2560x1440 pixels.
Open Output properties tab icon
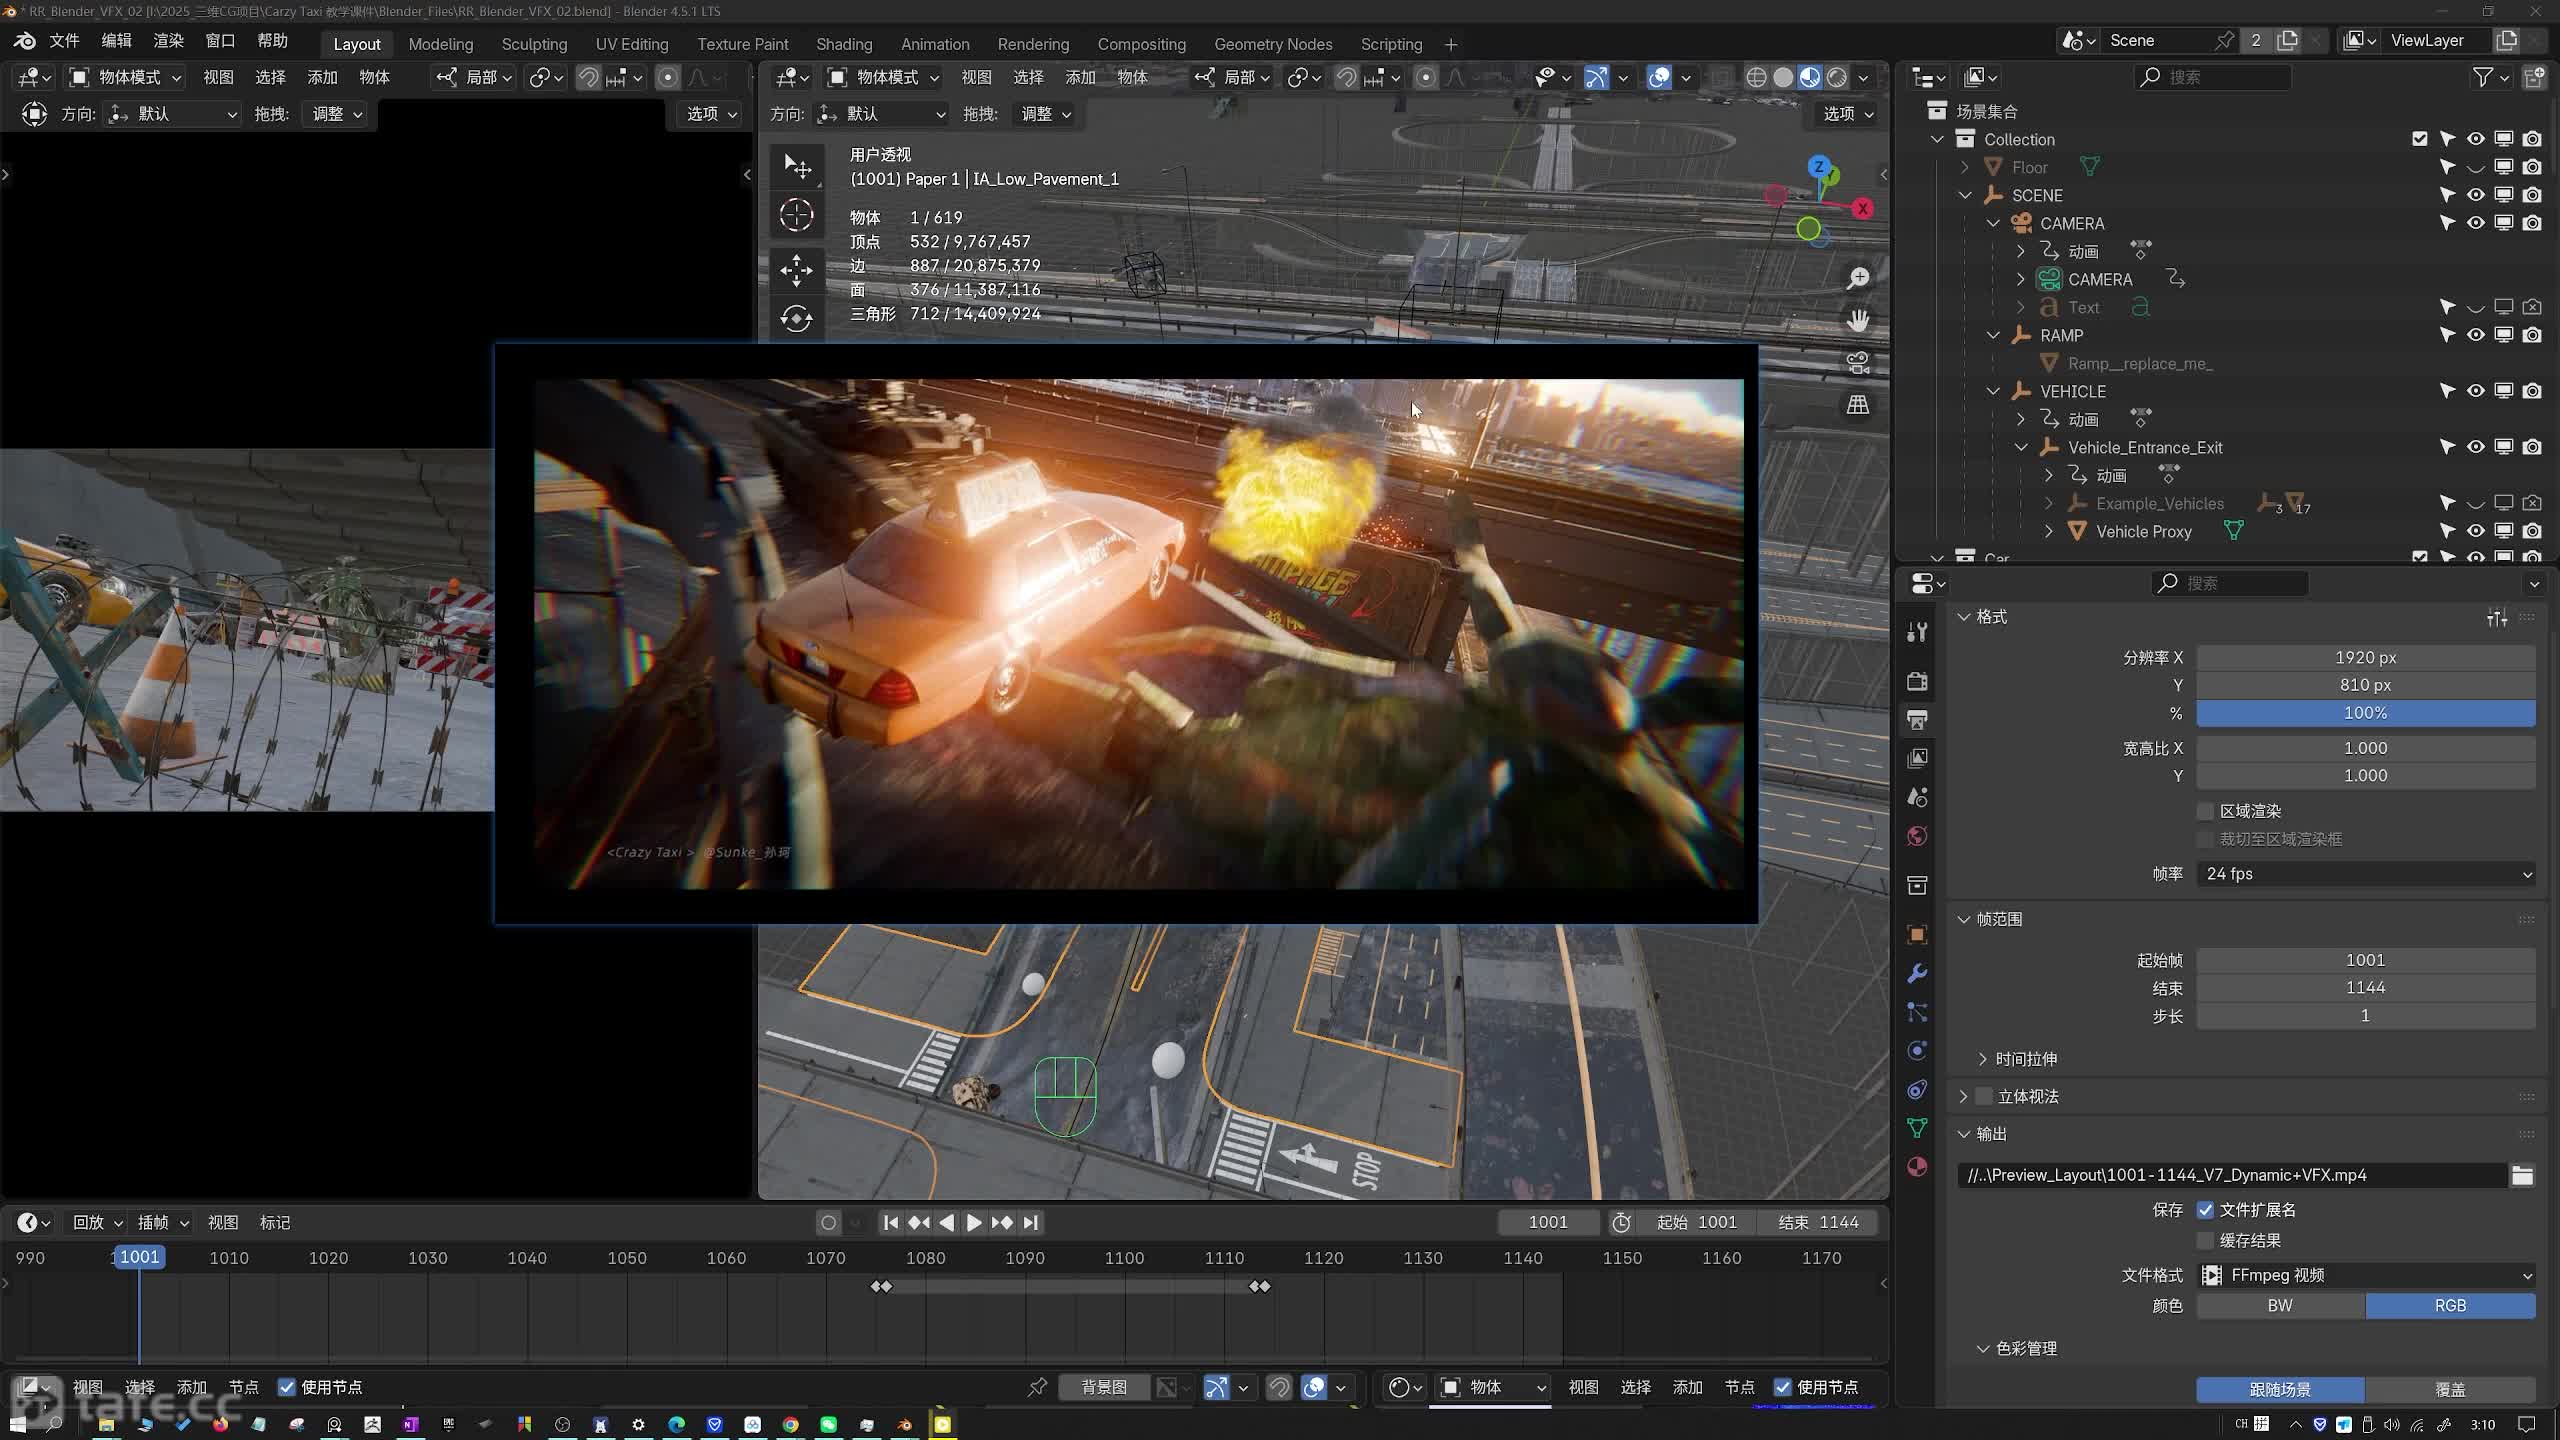[x=1917, y=720]
